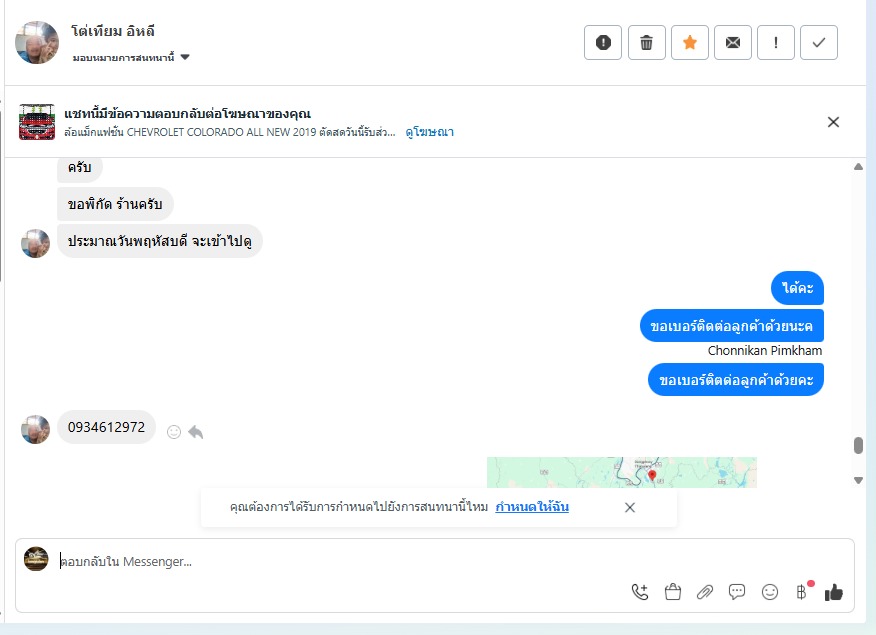Close the conversation assignment prompt
Image resolution: width=876 pixels, height=635 pixels.
pos(630,507)
